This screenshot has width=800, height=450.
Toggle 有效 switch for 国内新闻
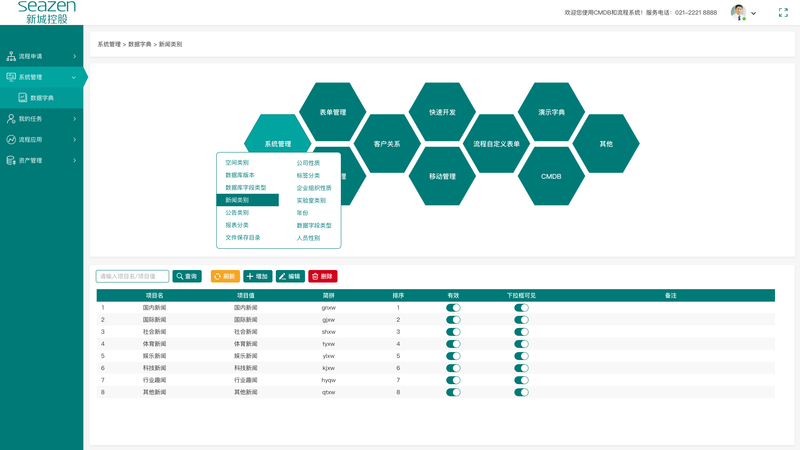(x=453, y=308)
